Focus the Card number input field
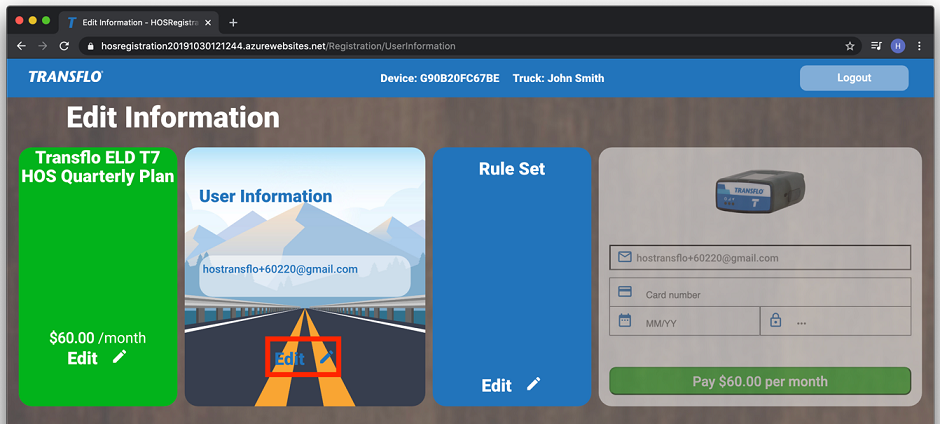 pos(770,295)
